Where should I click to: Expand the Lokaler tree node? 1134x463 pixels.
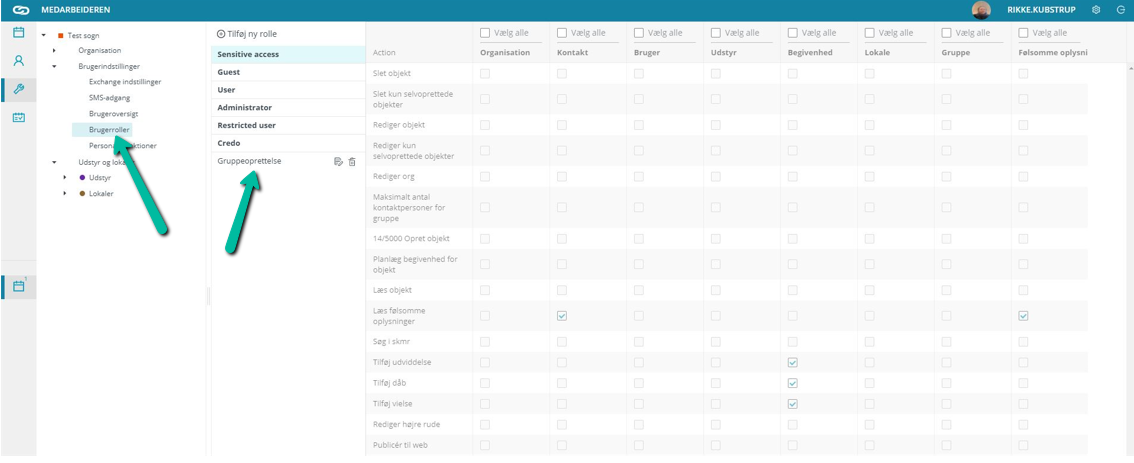65,193
